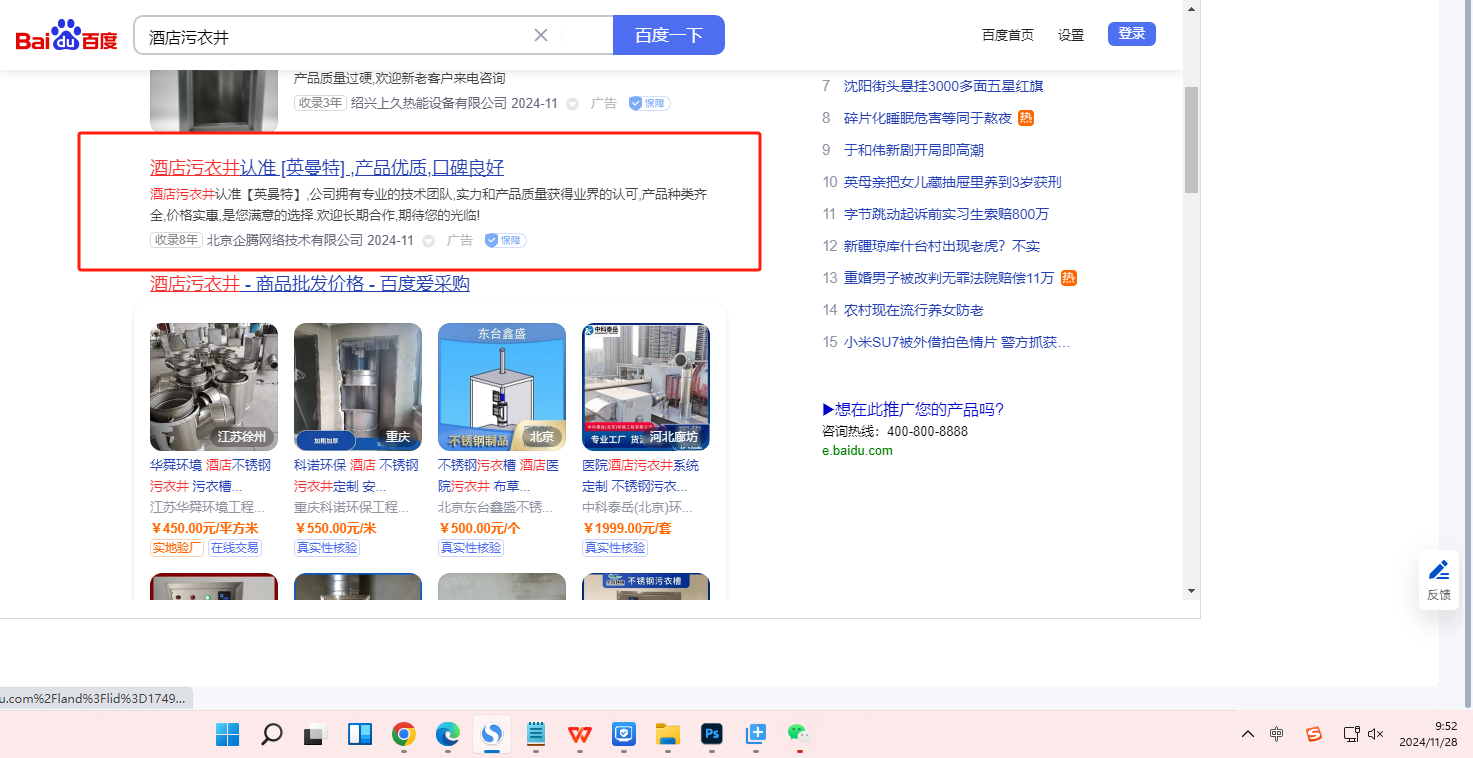Open 设置 in top navigation
The height and width of the screenshot is (758, 1473).
pos(1071,35)
